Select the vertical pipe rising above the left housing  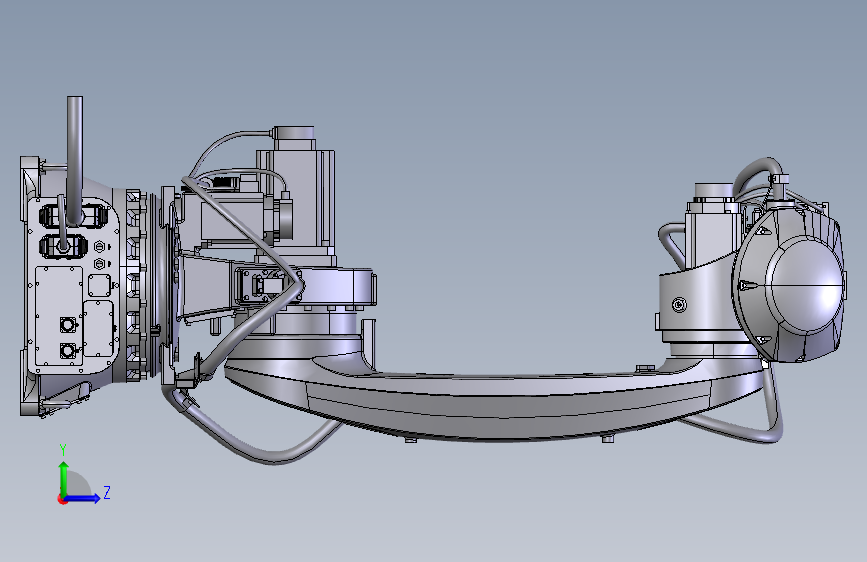tap(75, 159)
